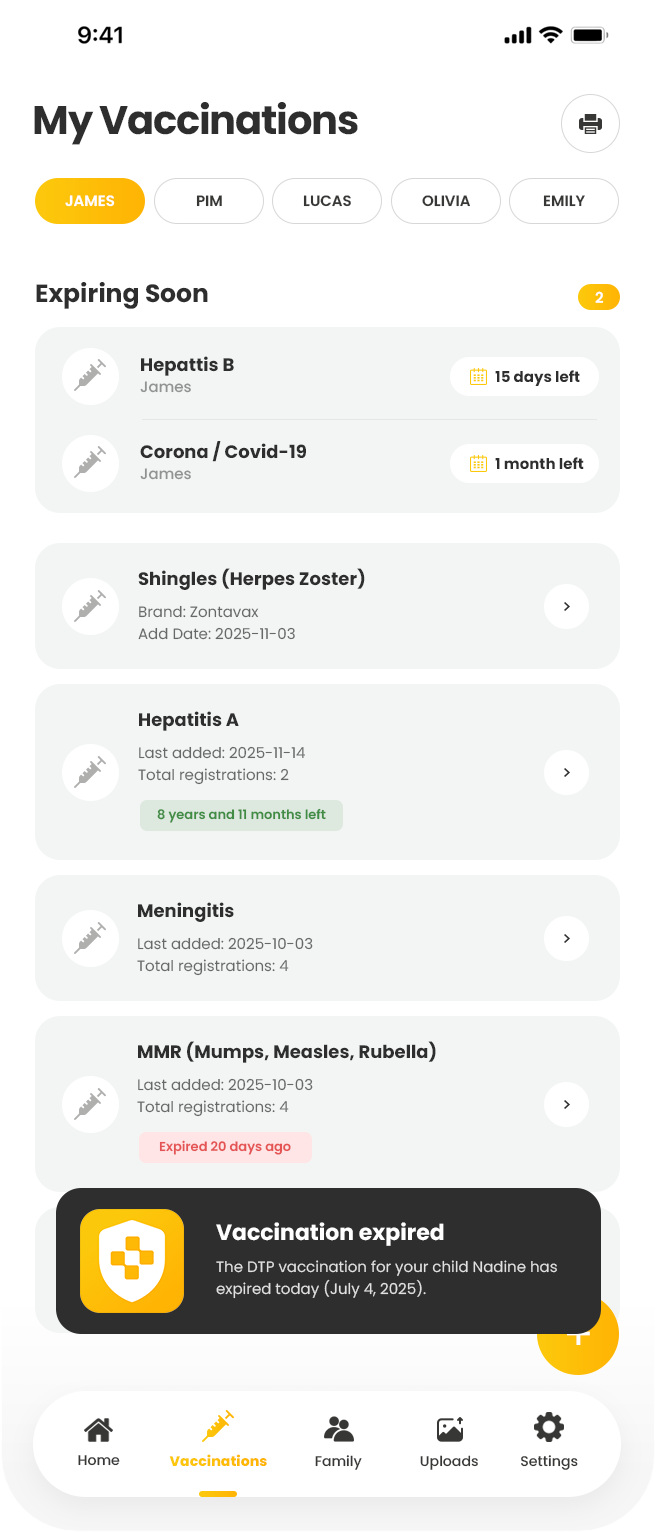Switch to the EMILY tab

(563, 200)
